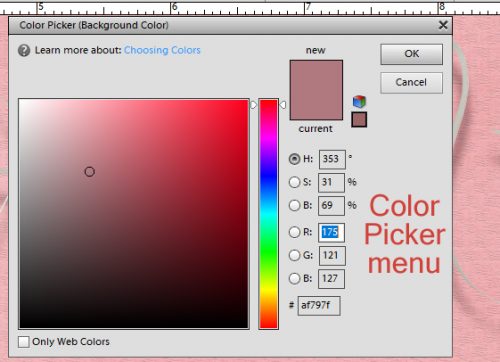Click the blue value field 127
500x362 pixels.
[x=331, y=279]
